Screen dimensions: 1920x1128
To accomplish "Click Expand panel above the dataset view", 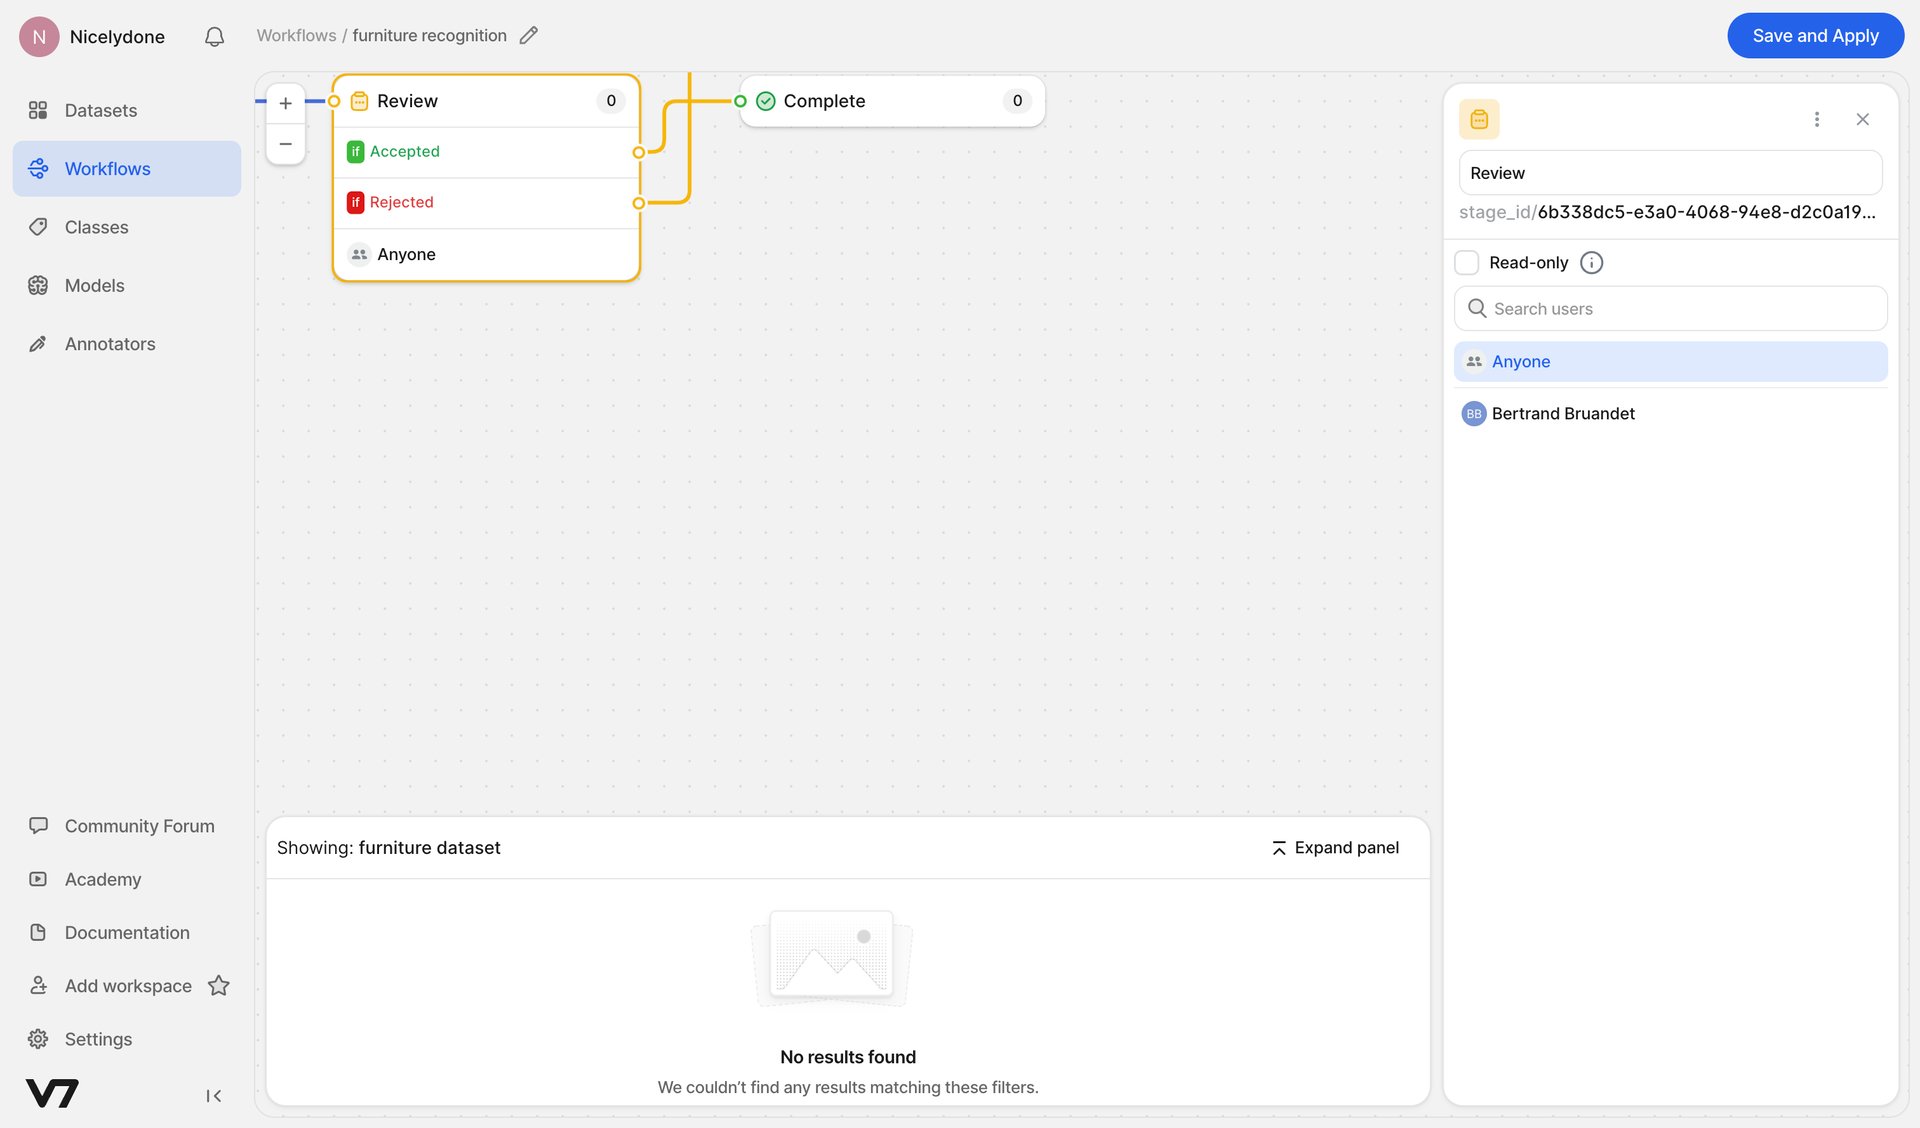I will tap(1335, 847).
